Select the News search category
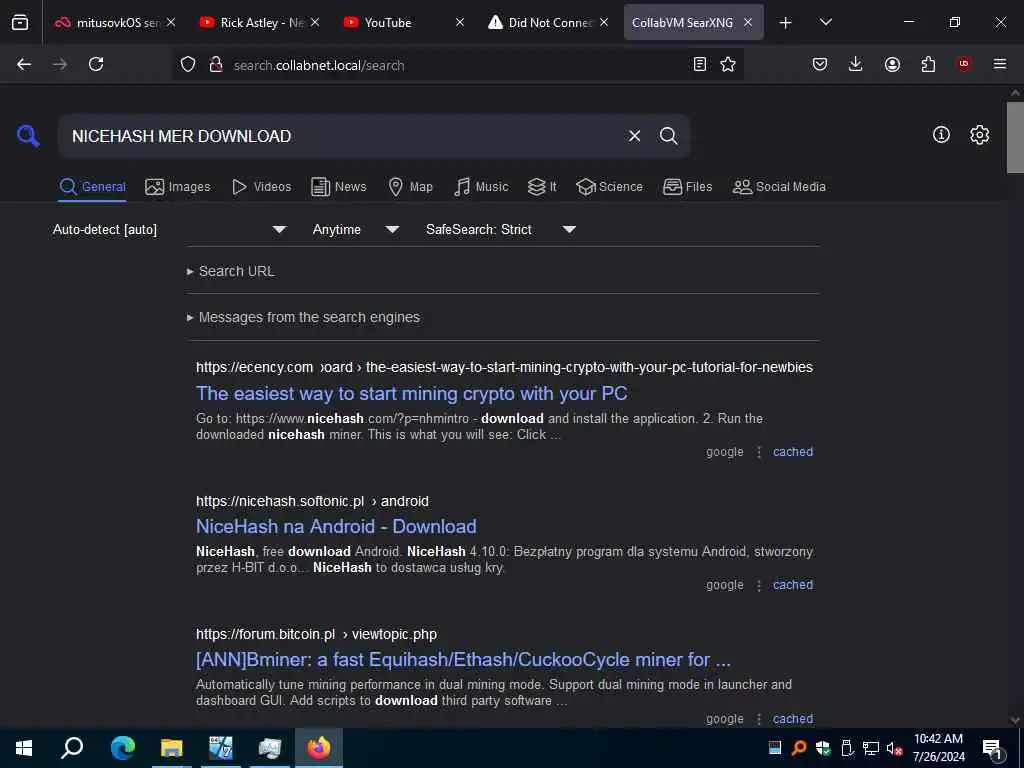Image resolution: width=1024 pixels, height=768 pixels. [x=339, y=187]
